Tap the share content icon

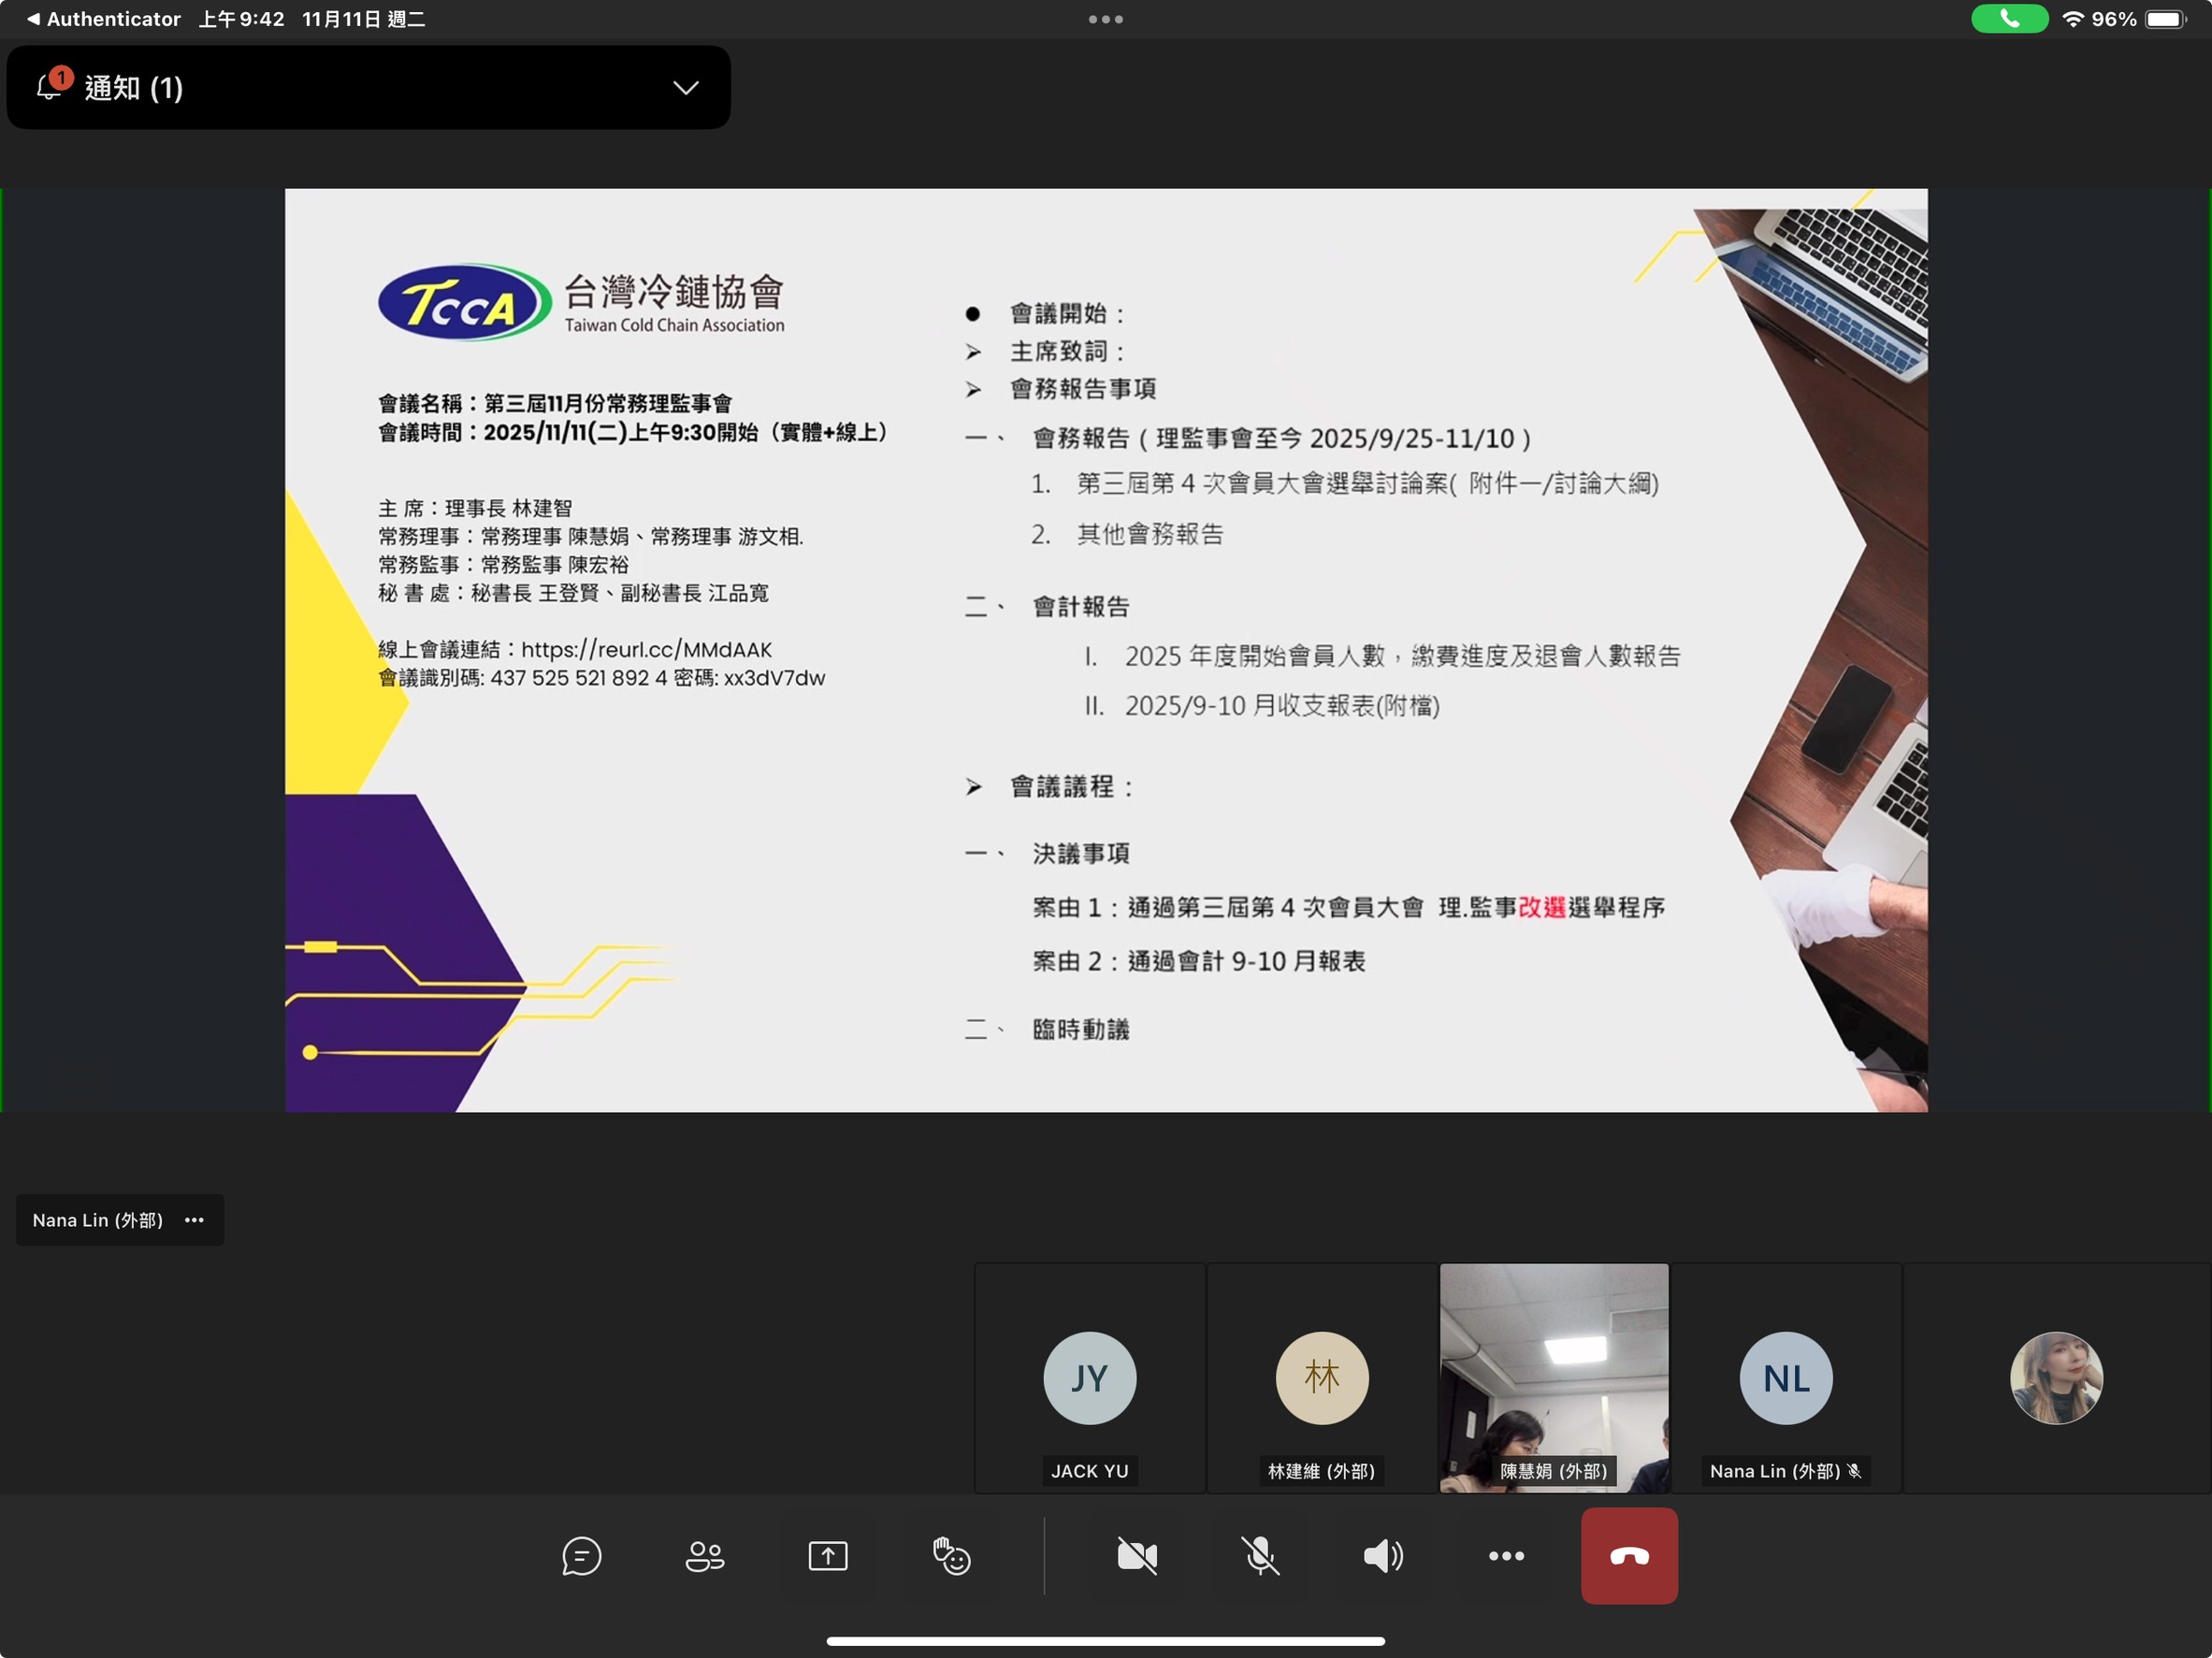point(828,1556)
